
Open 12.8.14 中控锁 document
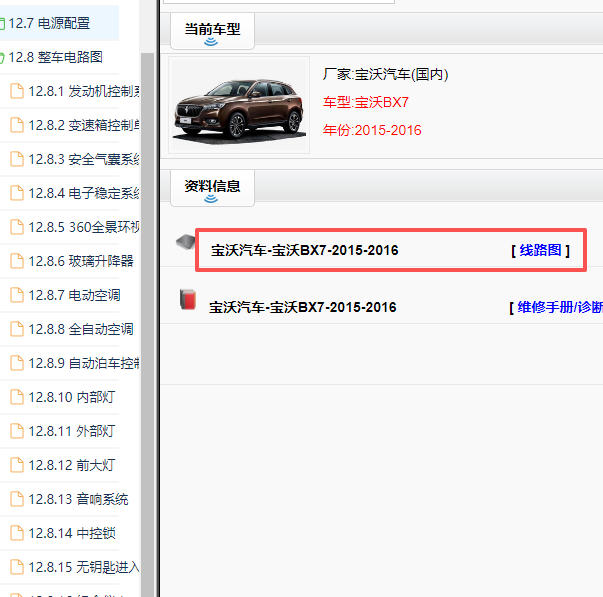(72, 534)
